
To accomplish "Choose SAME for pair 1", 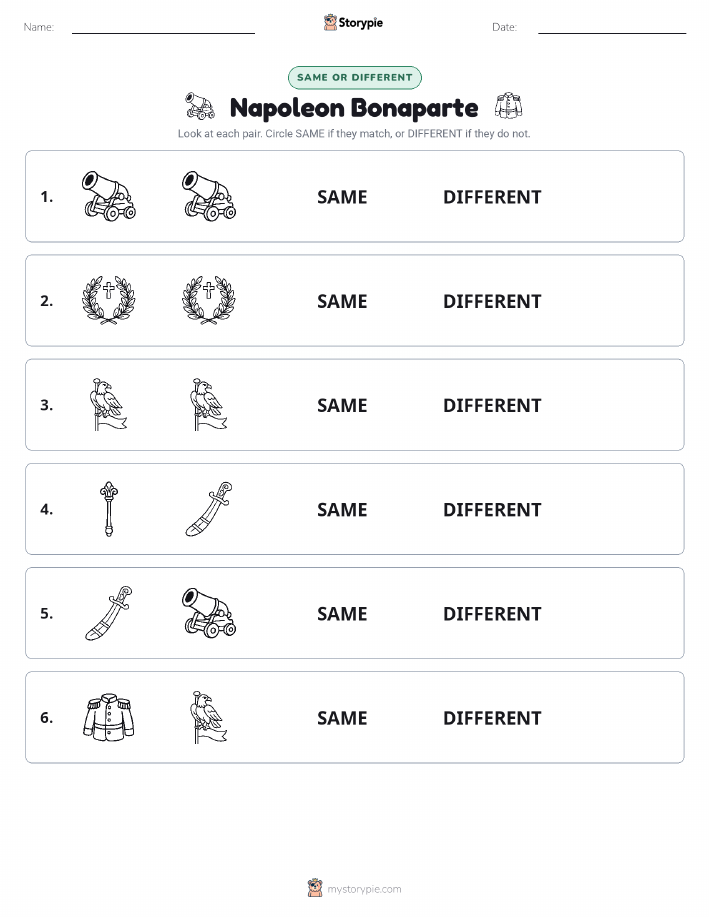I will pyautogui.click(x=342, y=197).
